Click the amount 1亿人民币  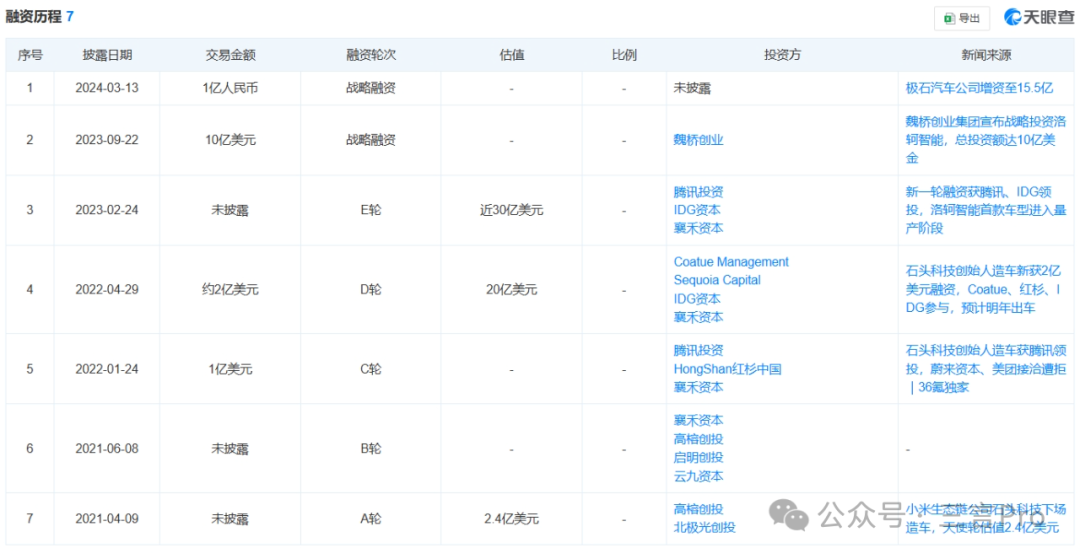pyautogui.click(x=230, y=88)
